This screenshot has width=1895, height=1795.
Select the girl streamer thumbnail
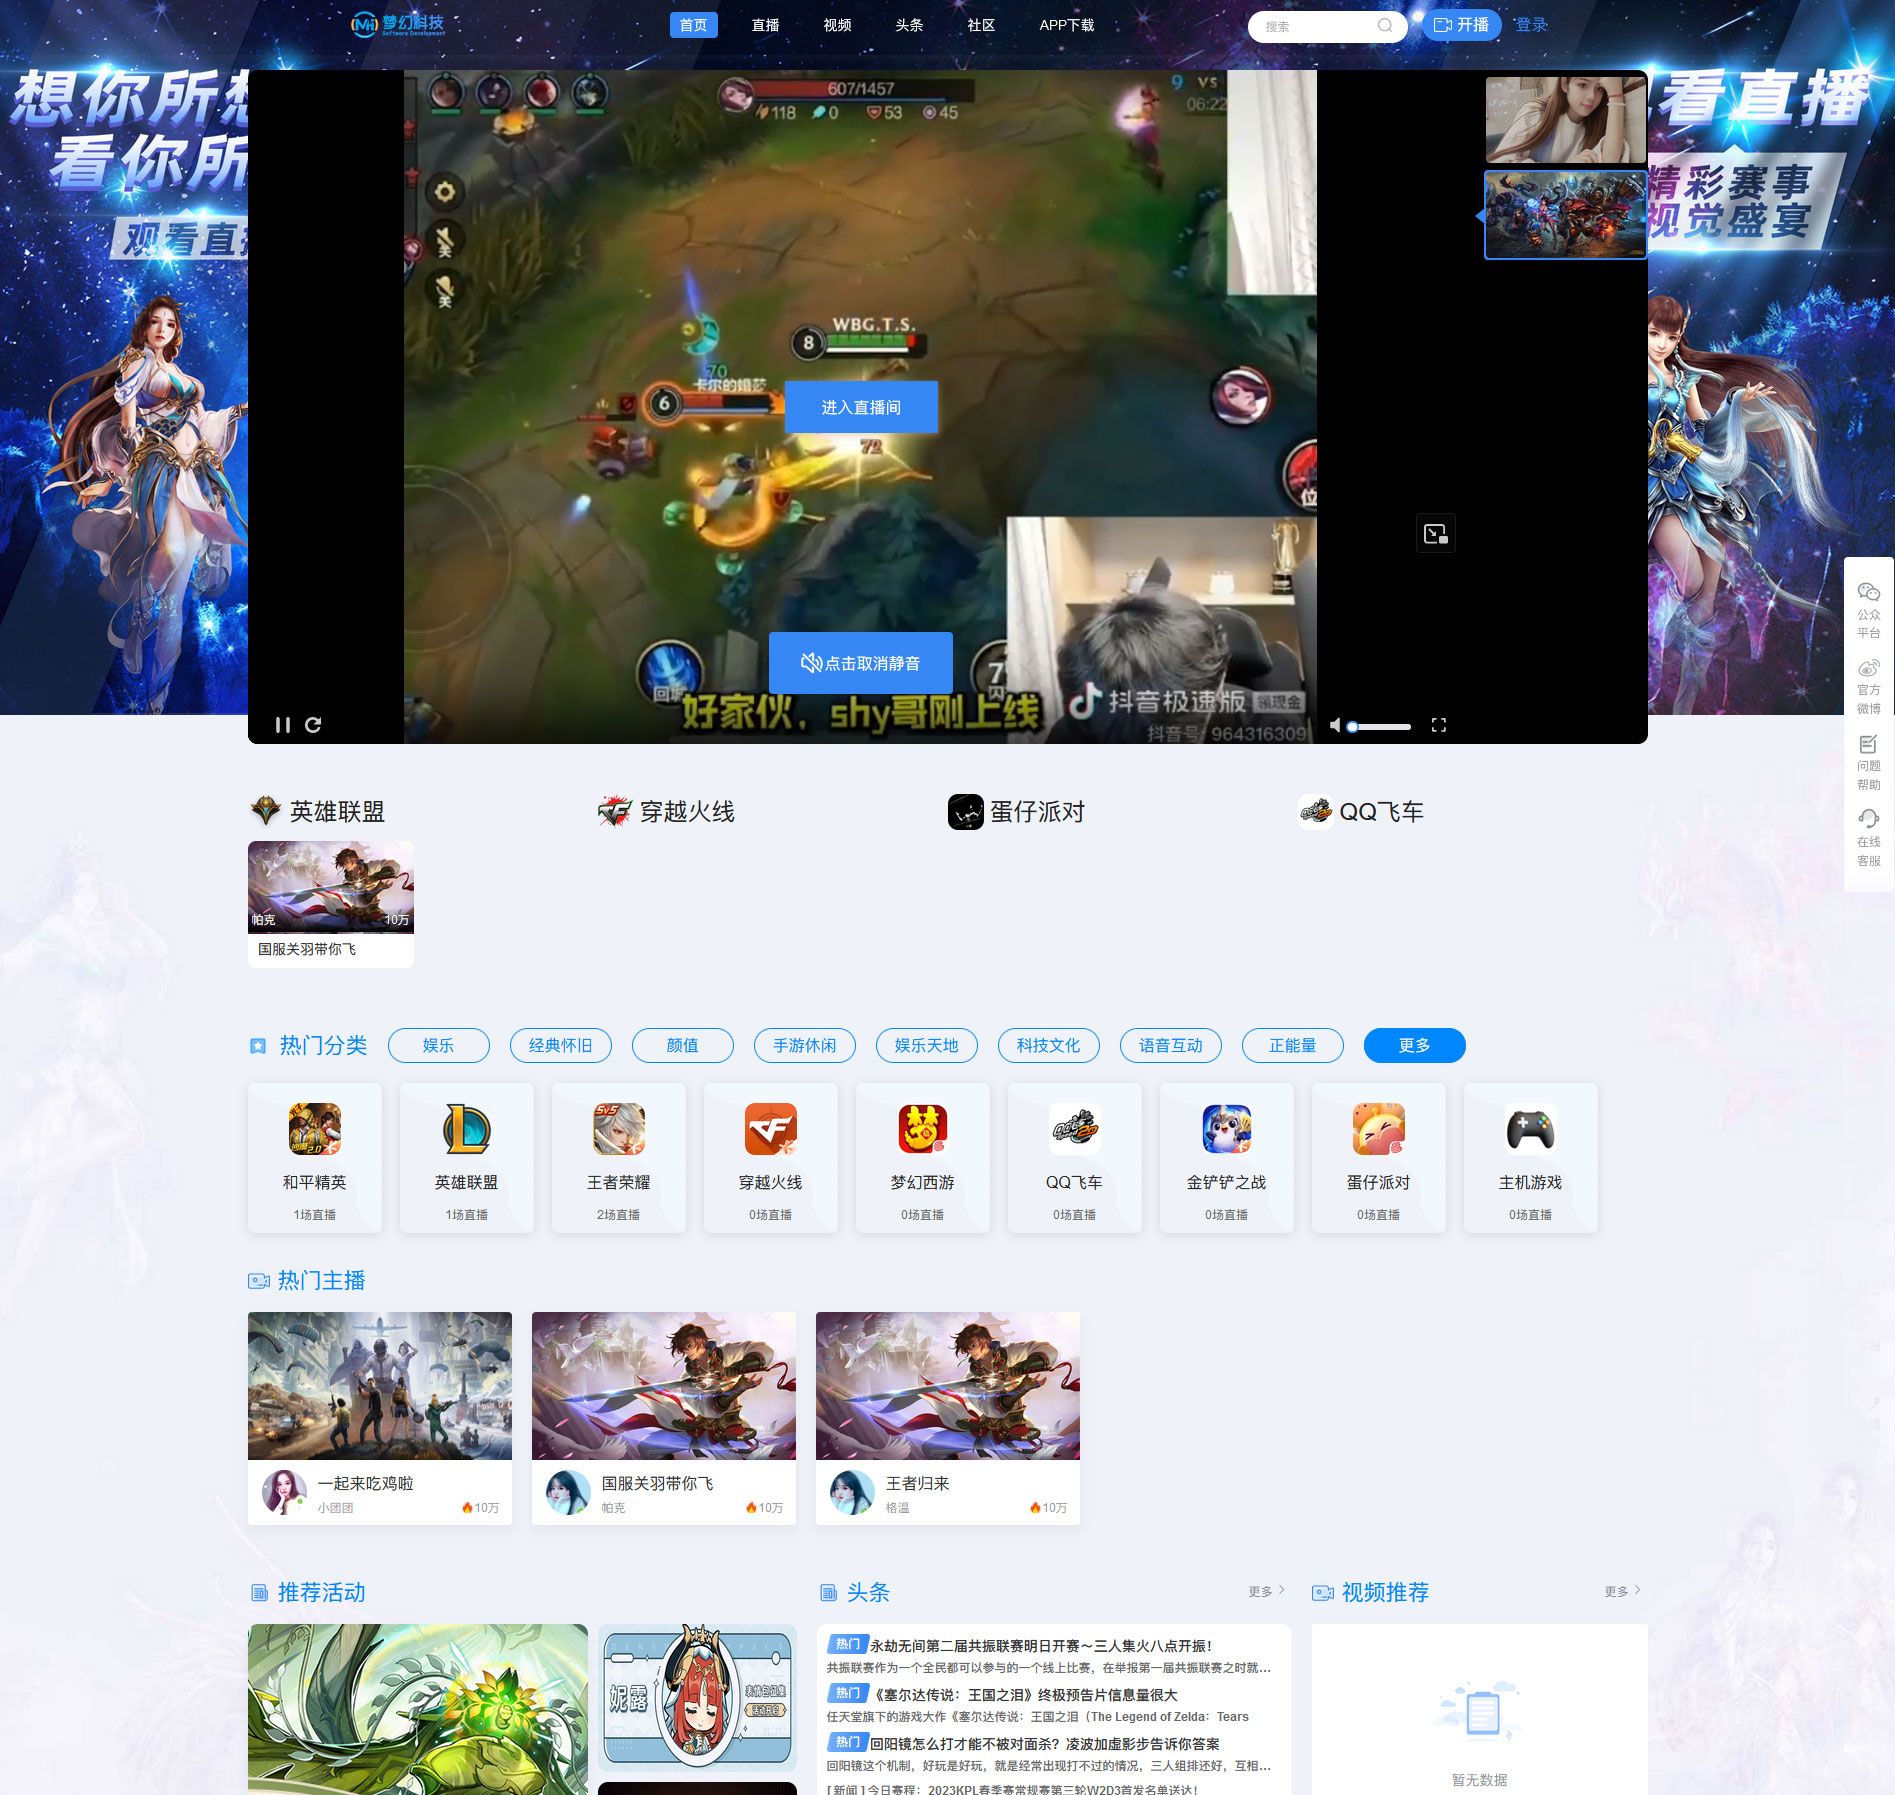click(x=1565, y=120)
